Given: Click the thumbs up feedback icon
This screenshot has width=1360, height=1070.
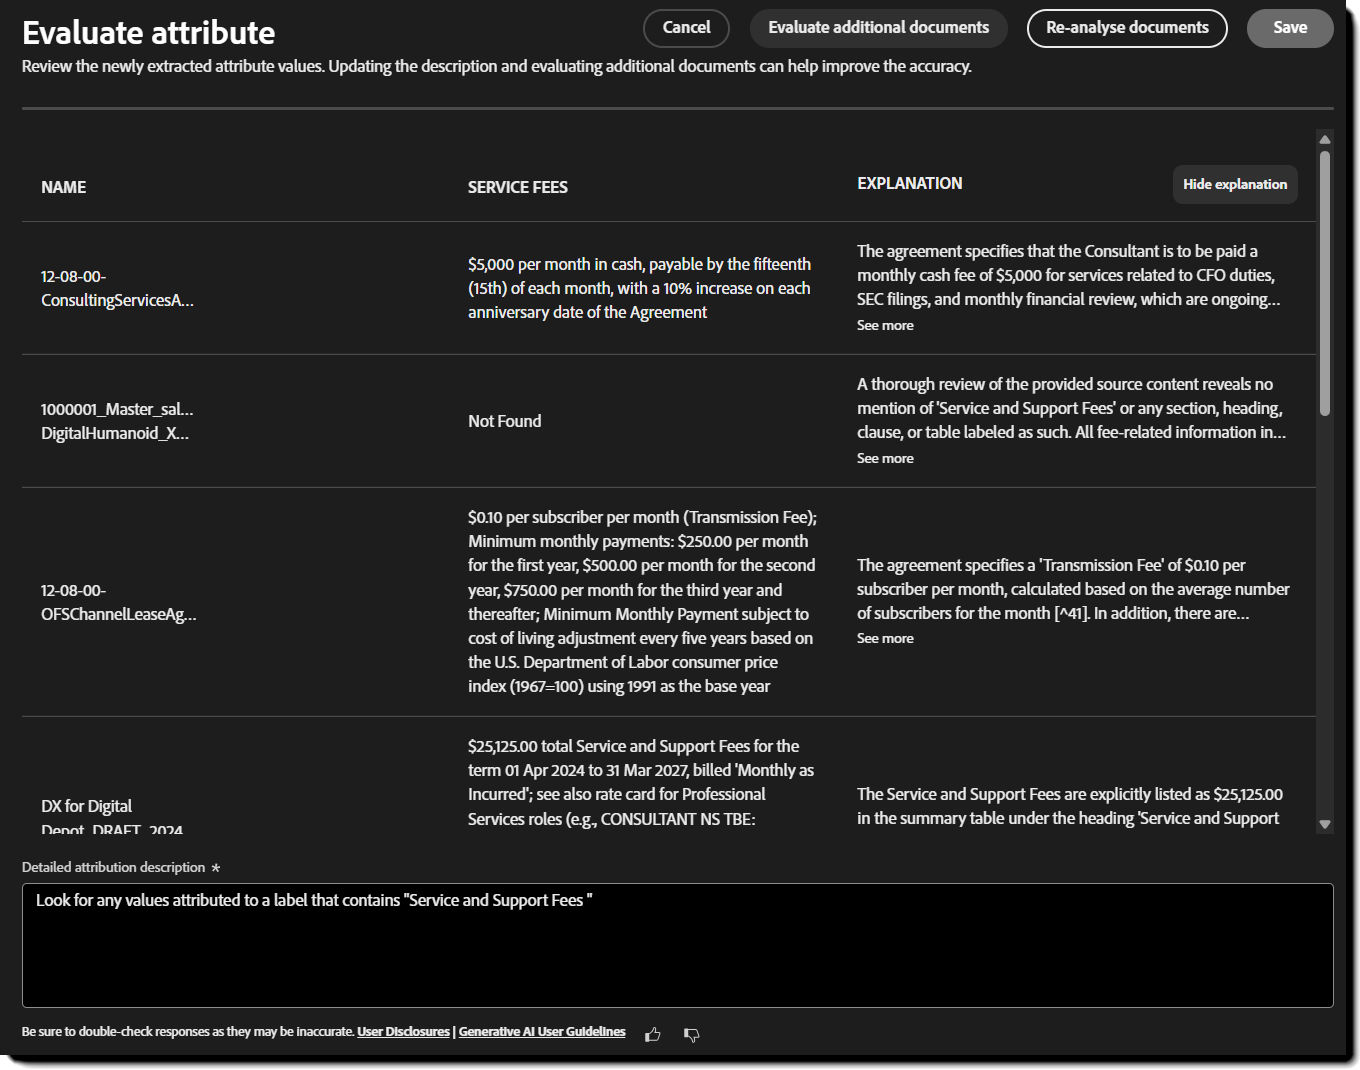Looking at the screenshot, I should [653, 1034].
